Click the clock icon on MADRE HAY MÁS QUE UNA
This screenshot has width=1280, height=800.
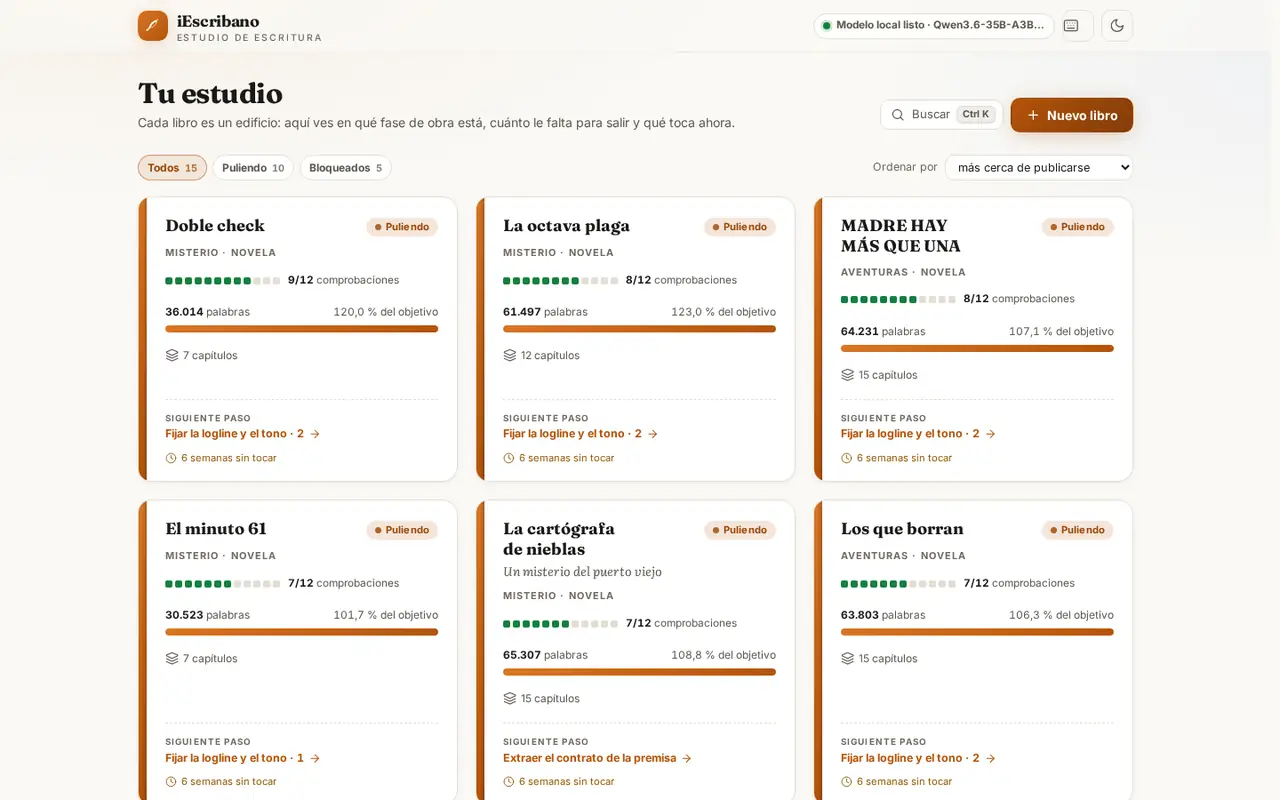click(x=847, y=458)
